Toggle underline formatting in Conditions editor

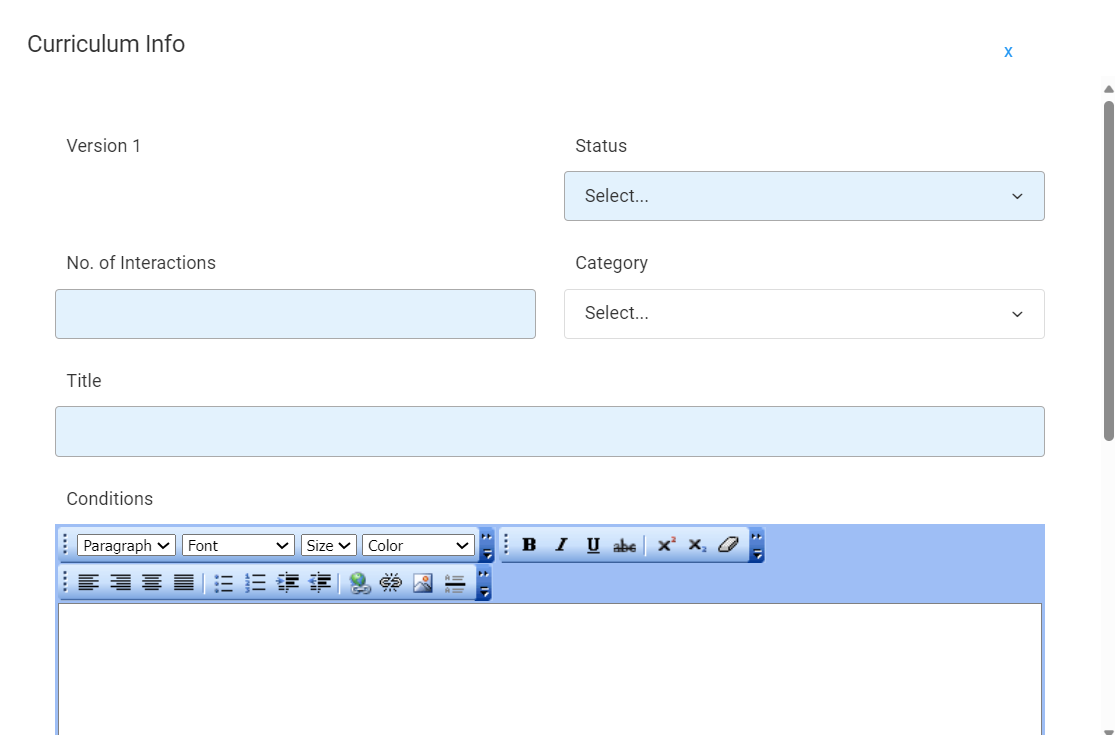[593, 545]
